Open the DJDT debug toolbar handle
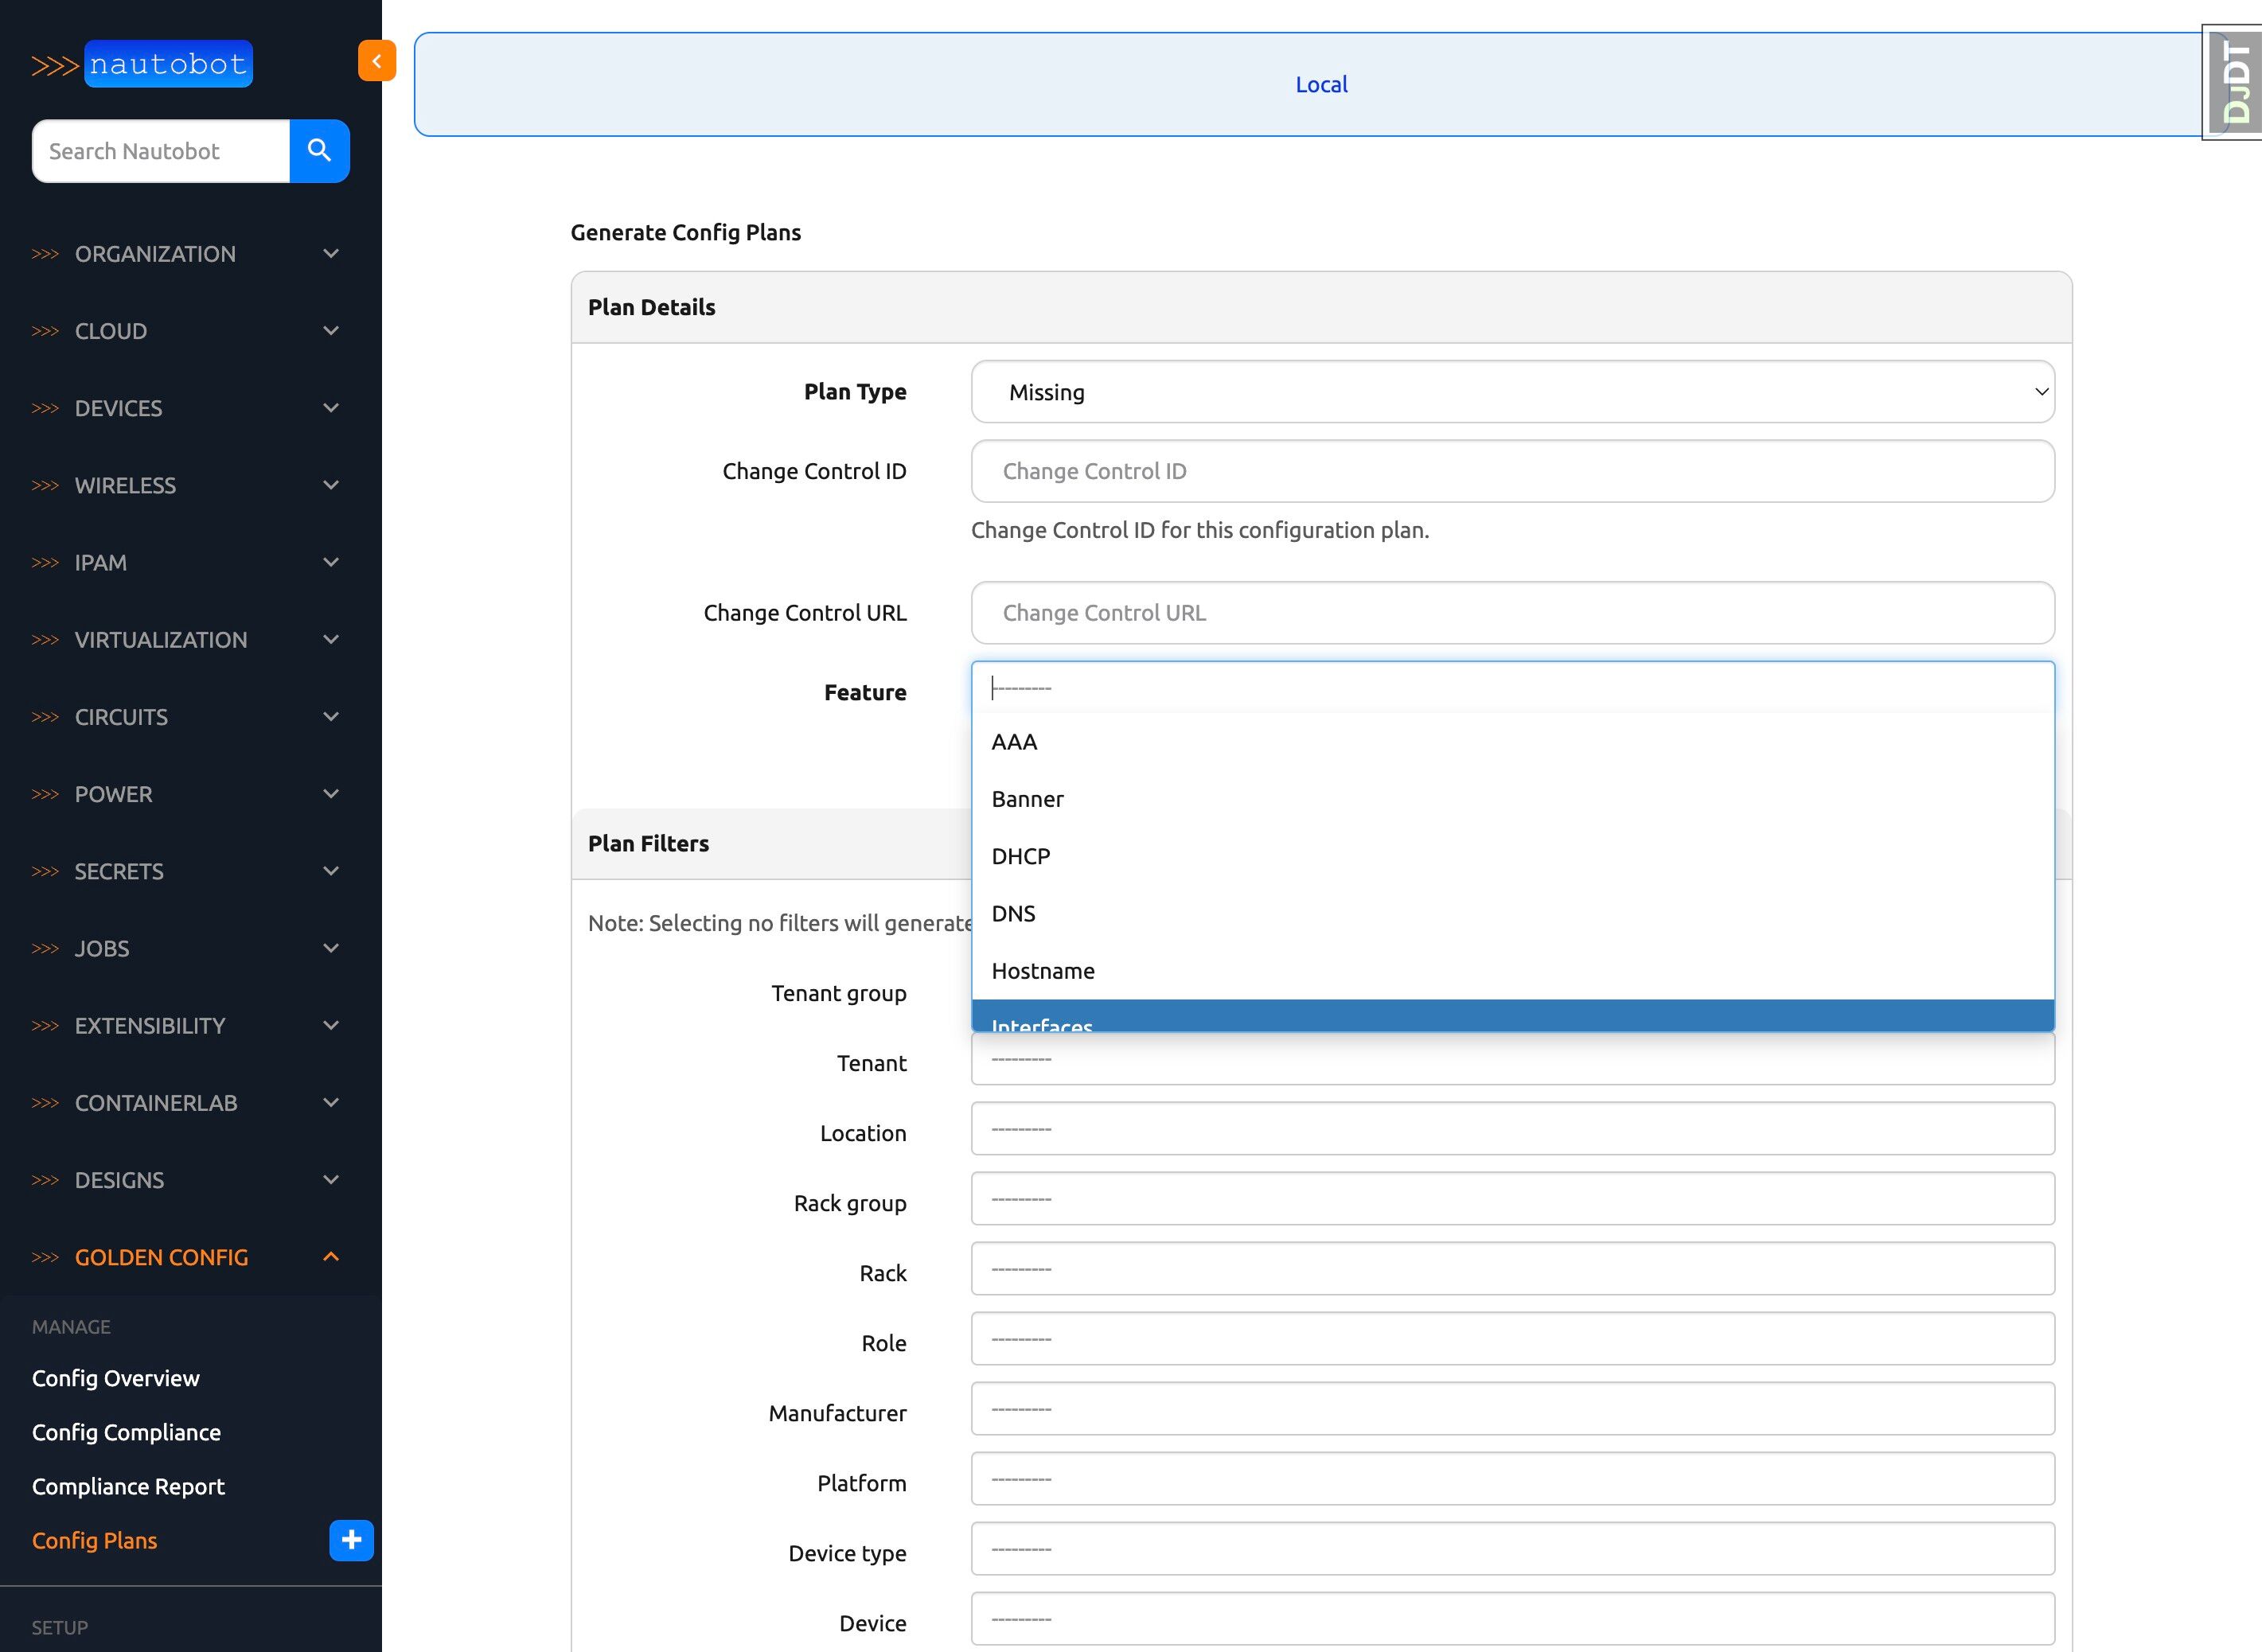The image size is (2262, 1652). point(2234,83)
